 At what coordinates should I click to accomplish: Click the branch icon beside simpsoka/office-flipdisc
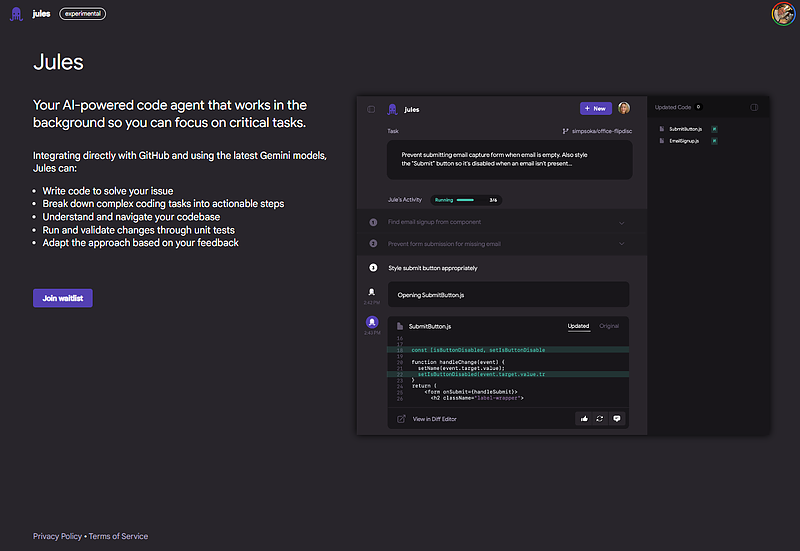click(565, 131)
